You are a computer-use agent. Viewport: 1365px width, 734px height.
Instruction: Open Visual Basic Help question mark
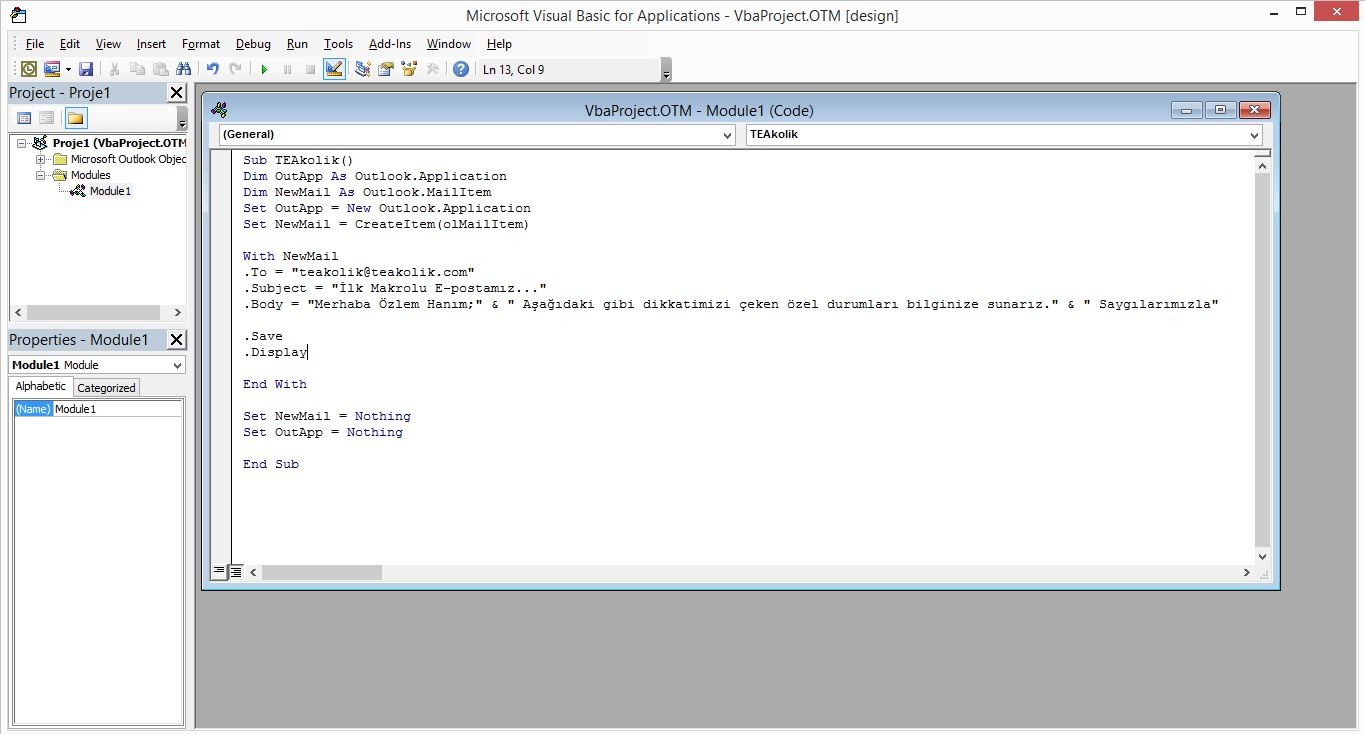pos(460,69)
